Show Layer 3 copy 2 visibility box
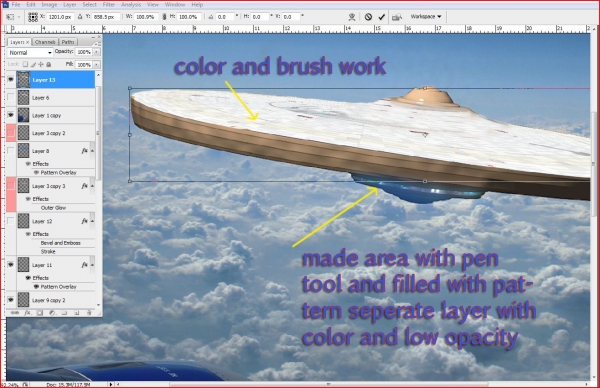This screenshot has height=388, width=600. pyautogui.click(x=11, y=133)
